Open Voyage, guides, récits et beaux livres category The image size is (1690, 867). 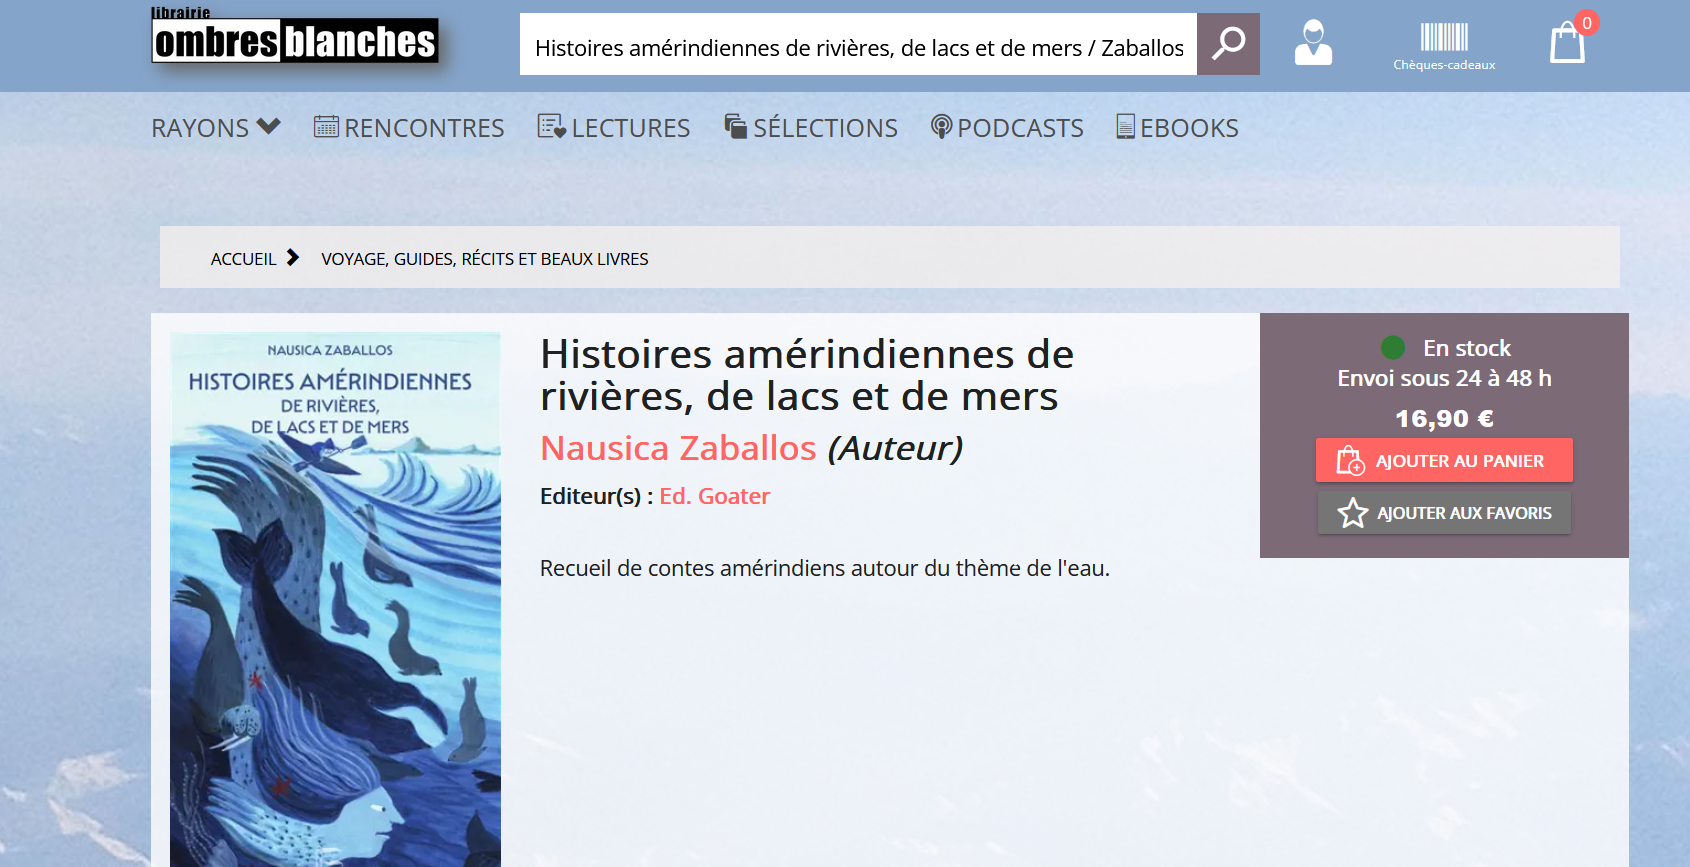click(x=484, y=259)
